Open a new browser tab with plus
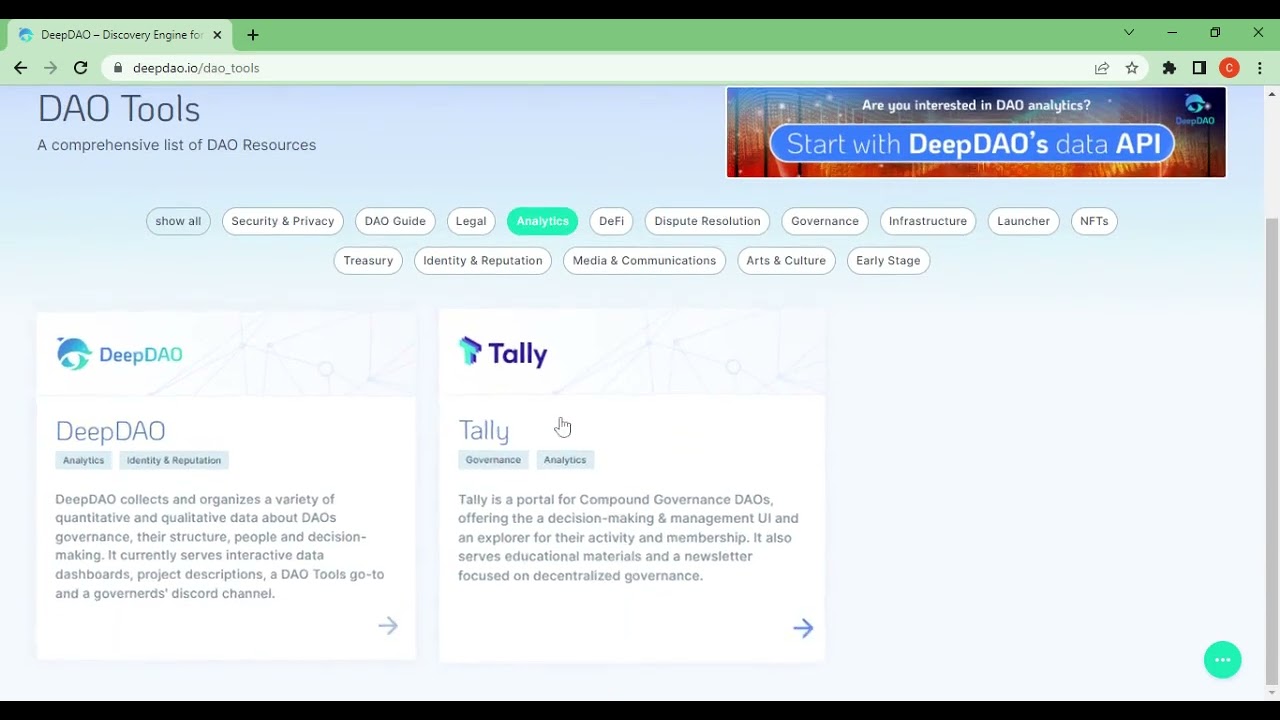 252,35
